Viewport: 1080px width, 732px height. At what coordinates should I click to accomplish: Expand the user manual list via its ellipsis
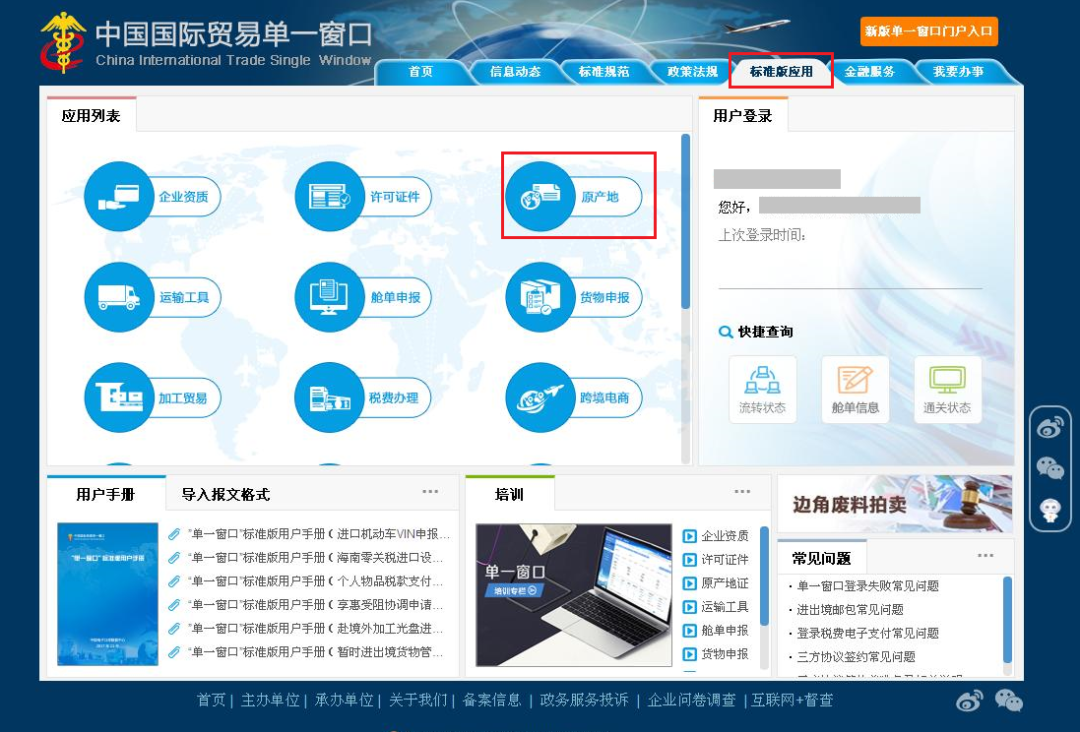click(x=431, y=490)
